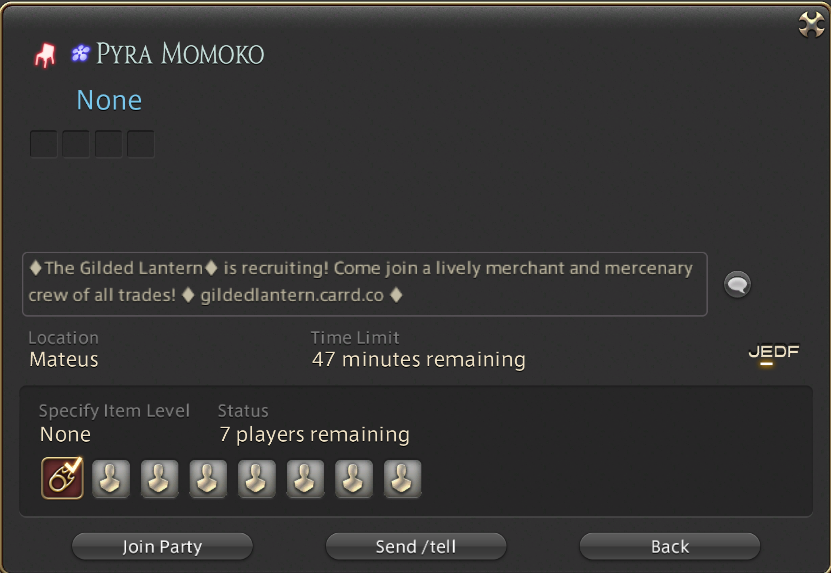
Task: Click the red chair category icon
Action: click(45, 55)
